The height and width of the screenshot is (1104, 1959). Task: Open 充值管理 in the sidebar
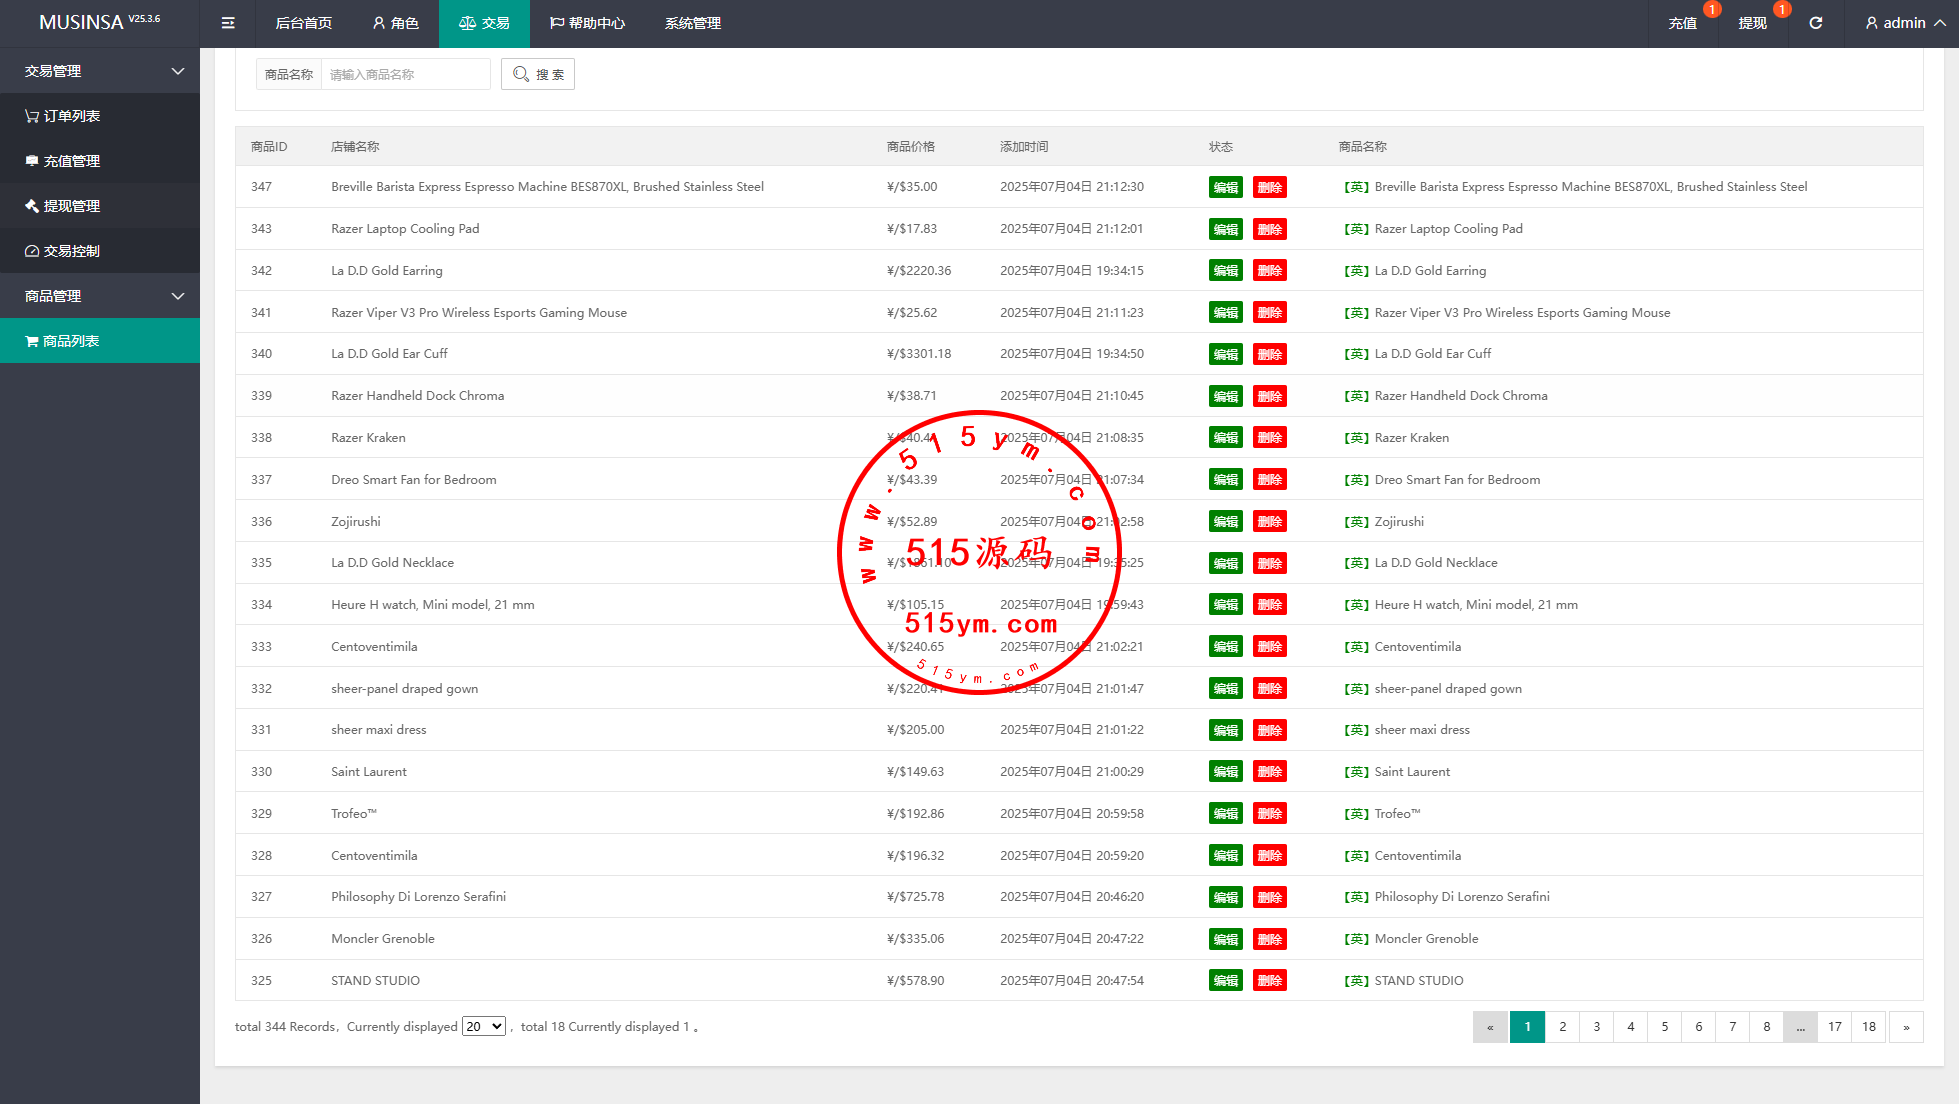click(x=63, y=161)
